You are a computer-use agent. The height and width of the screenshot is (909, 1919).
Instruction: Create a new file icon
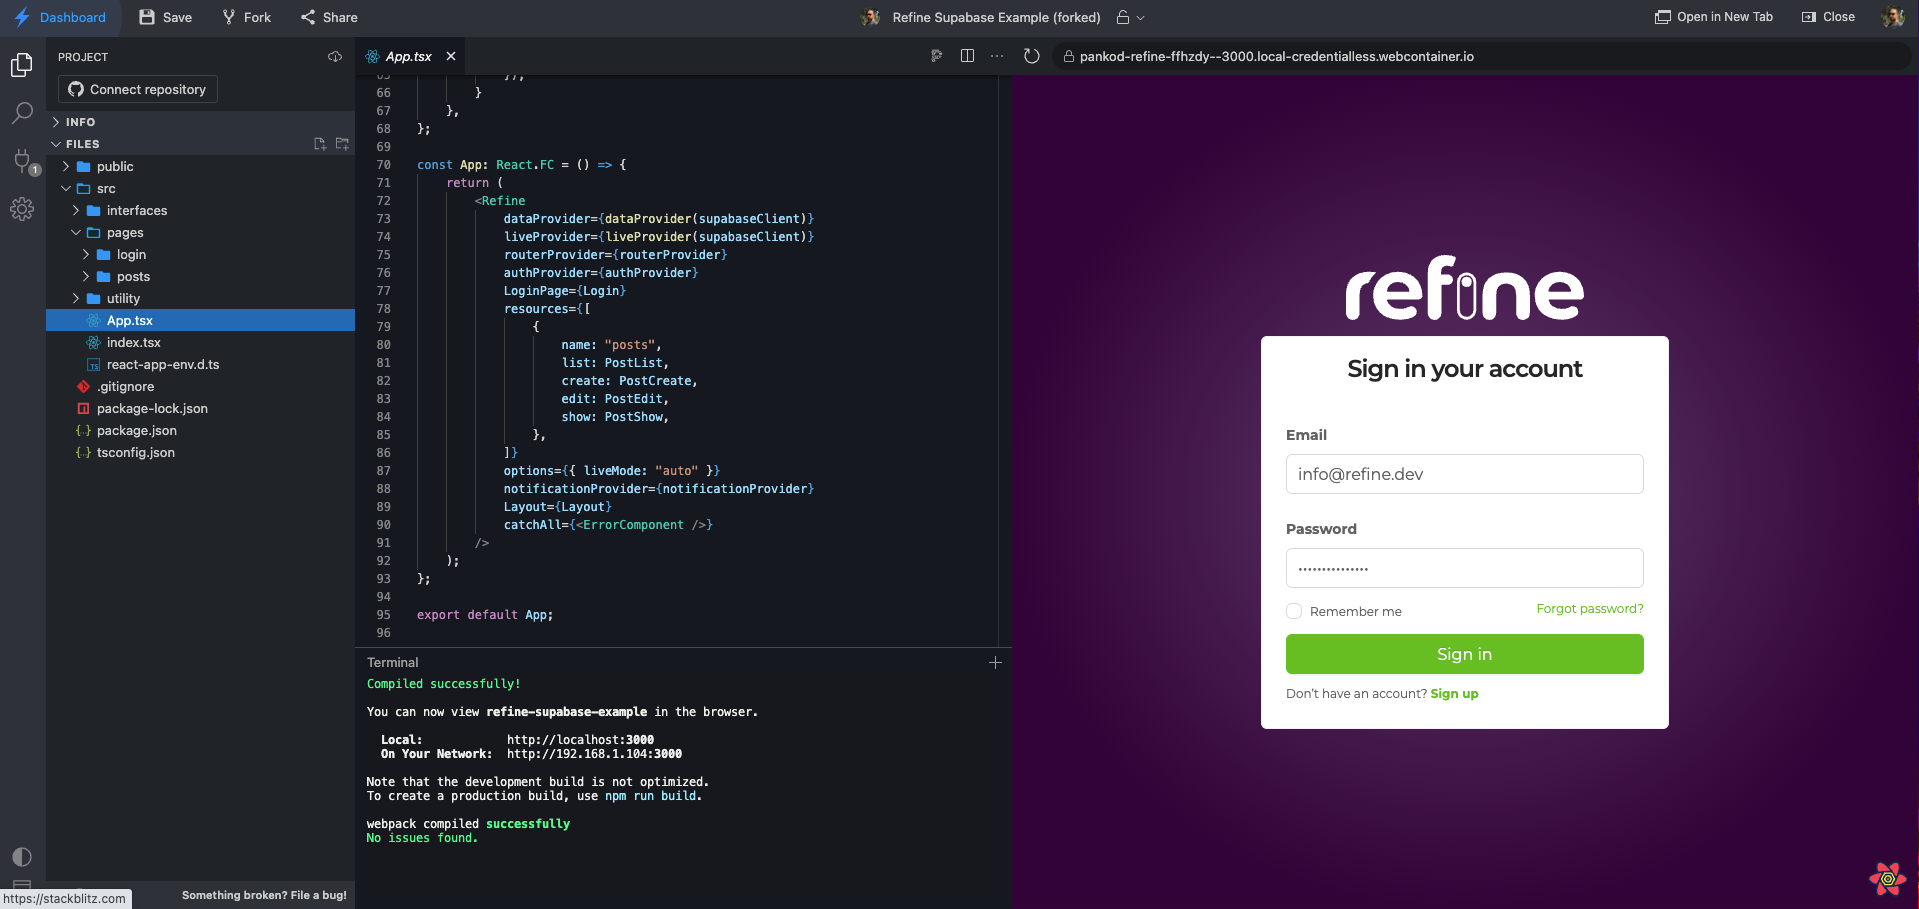point(320,144)
